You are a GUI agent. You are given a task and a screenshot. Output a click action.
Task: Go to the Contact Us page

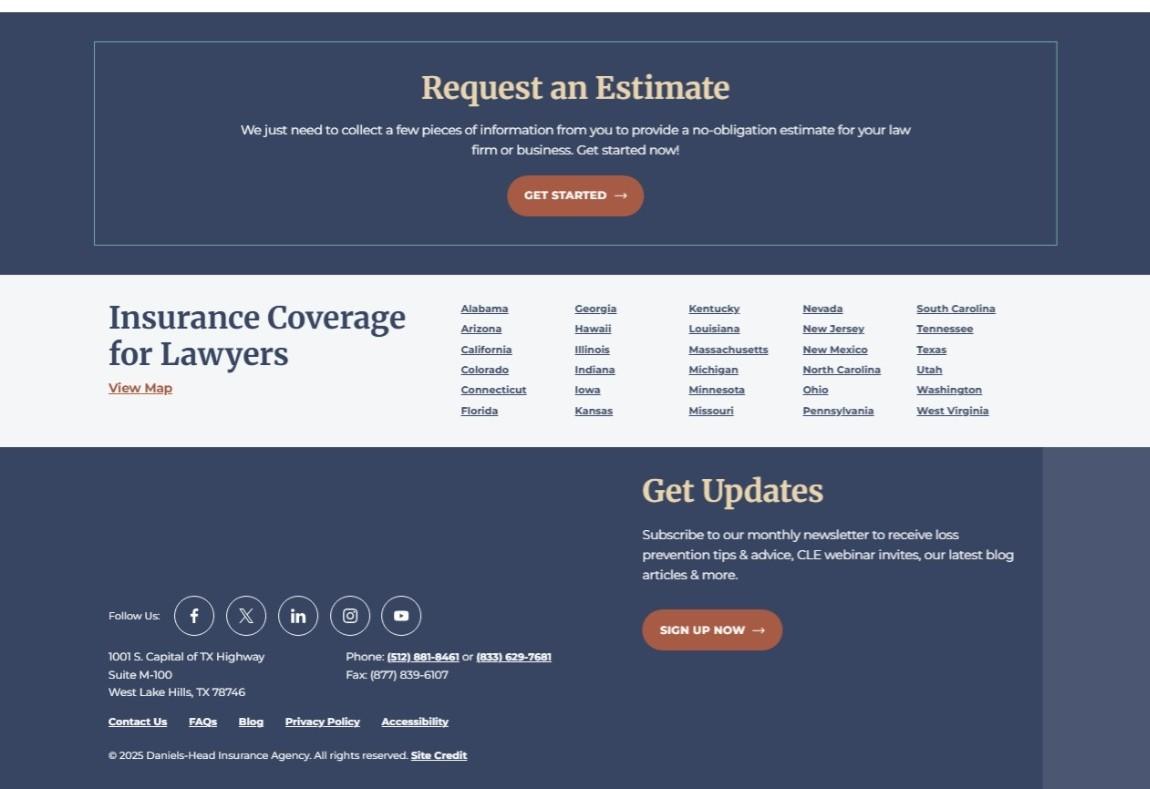138,722
